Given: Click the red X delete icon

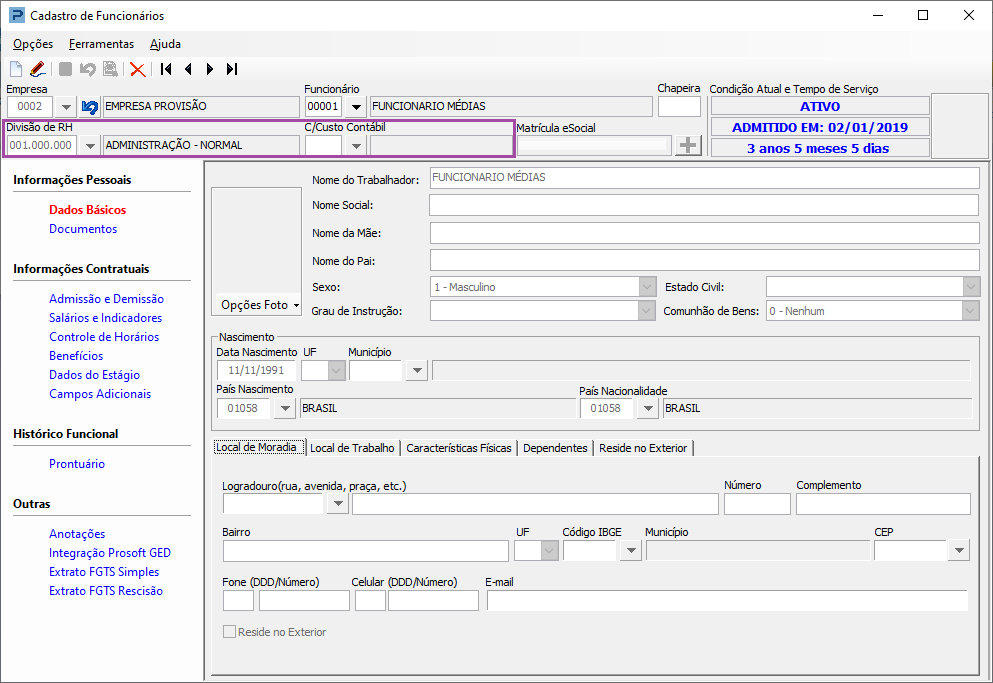Looking at the screenshot, I should coord(137,69).
